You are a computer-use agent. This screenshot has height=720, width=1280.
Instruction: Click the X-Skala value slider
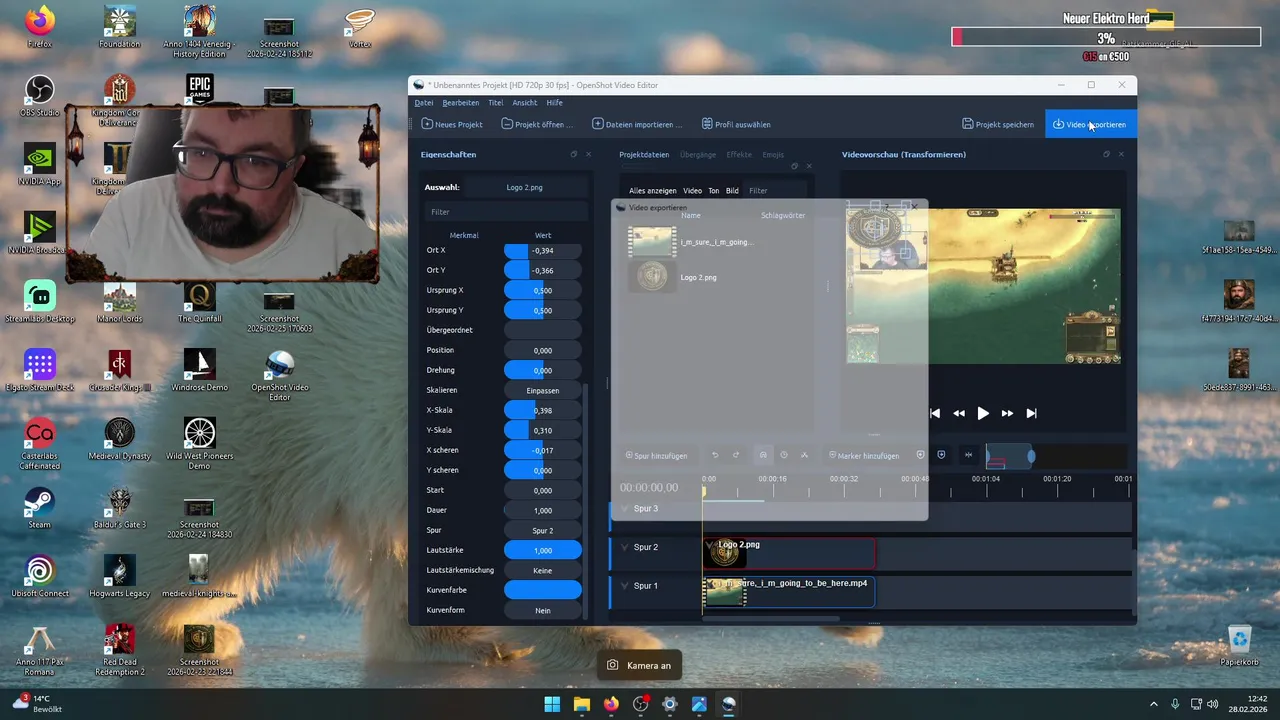(543, 410)
